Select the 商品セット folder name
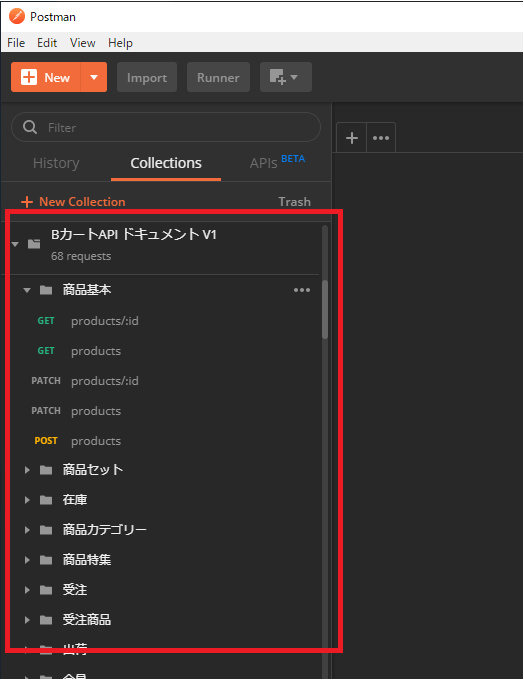Screen dimensions: 524x680 (x=93, y=470)
